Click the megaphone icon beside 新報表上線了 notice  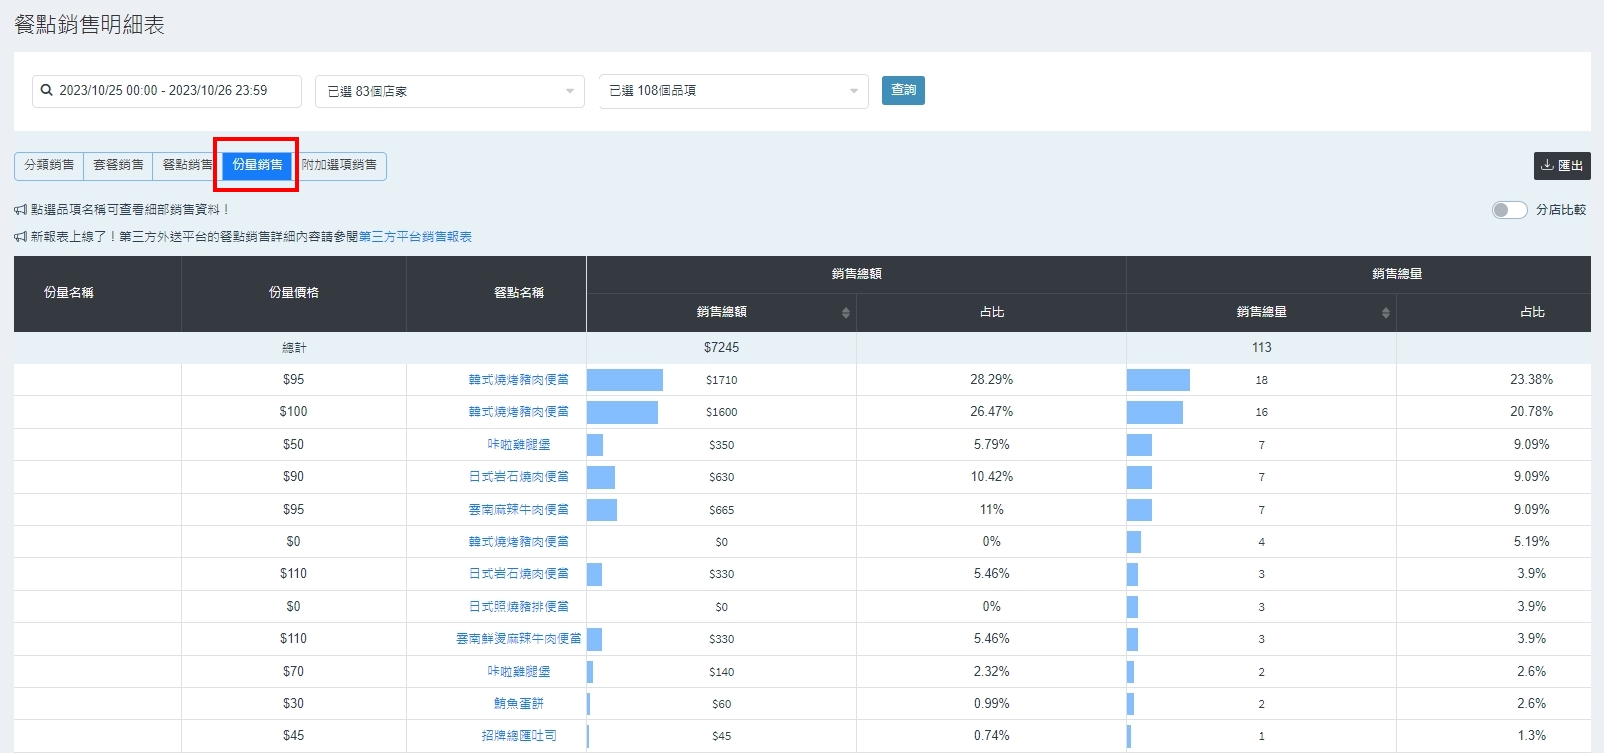(21, 237)
